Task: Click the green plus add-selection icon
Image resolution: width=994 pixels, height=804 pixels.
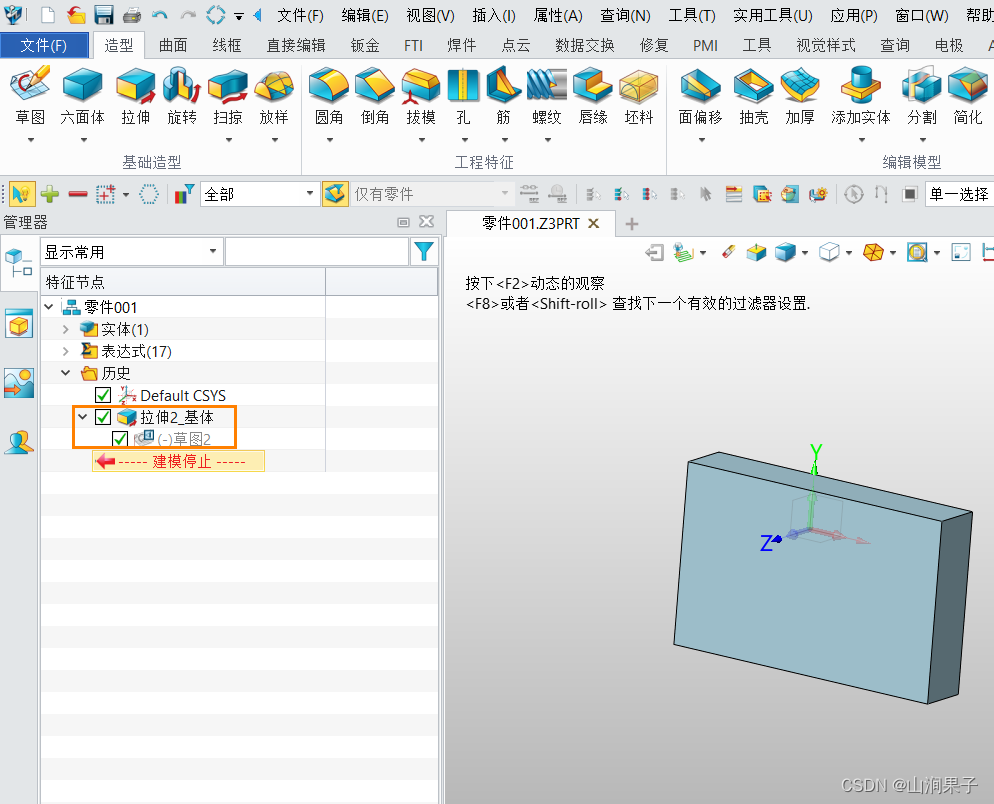Action: click(x=49, y=193)
